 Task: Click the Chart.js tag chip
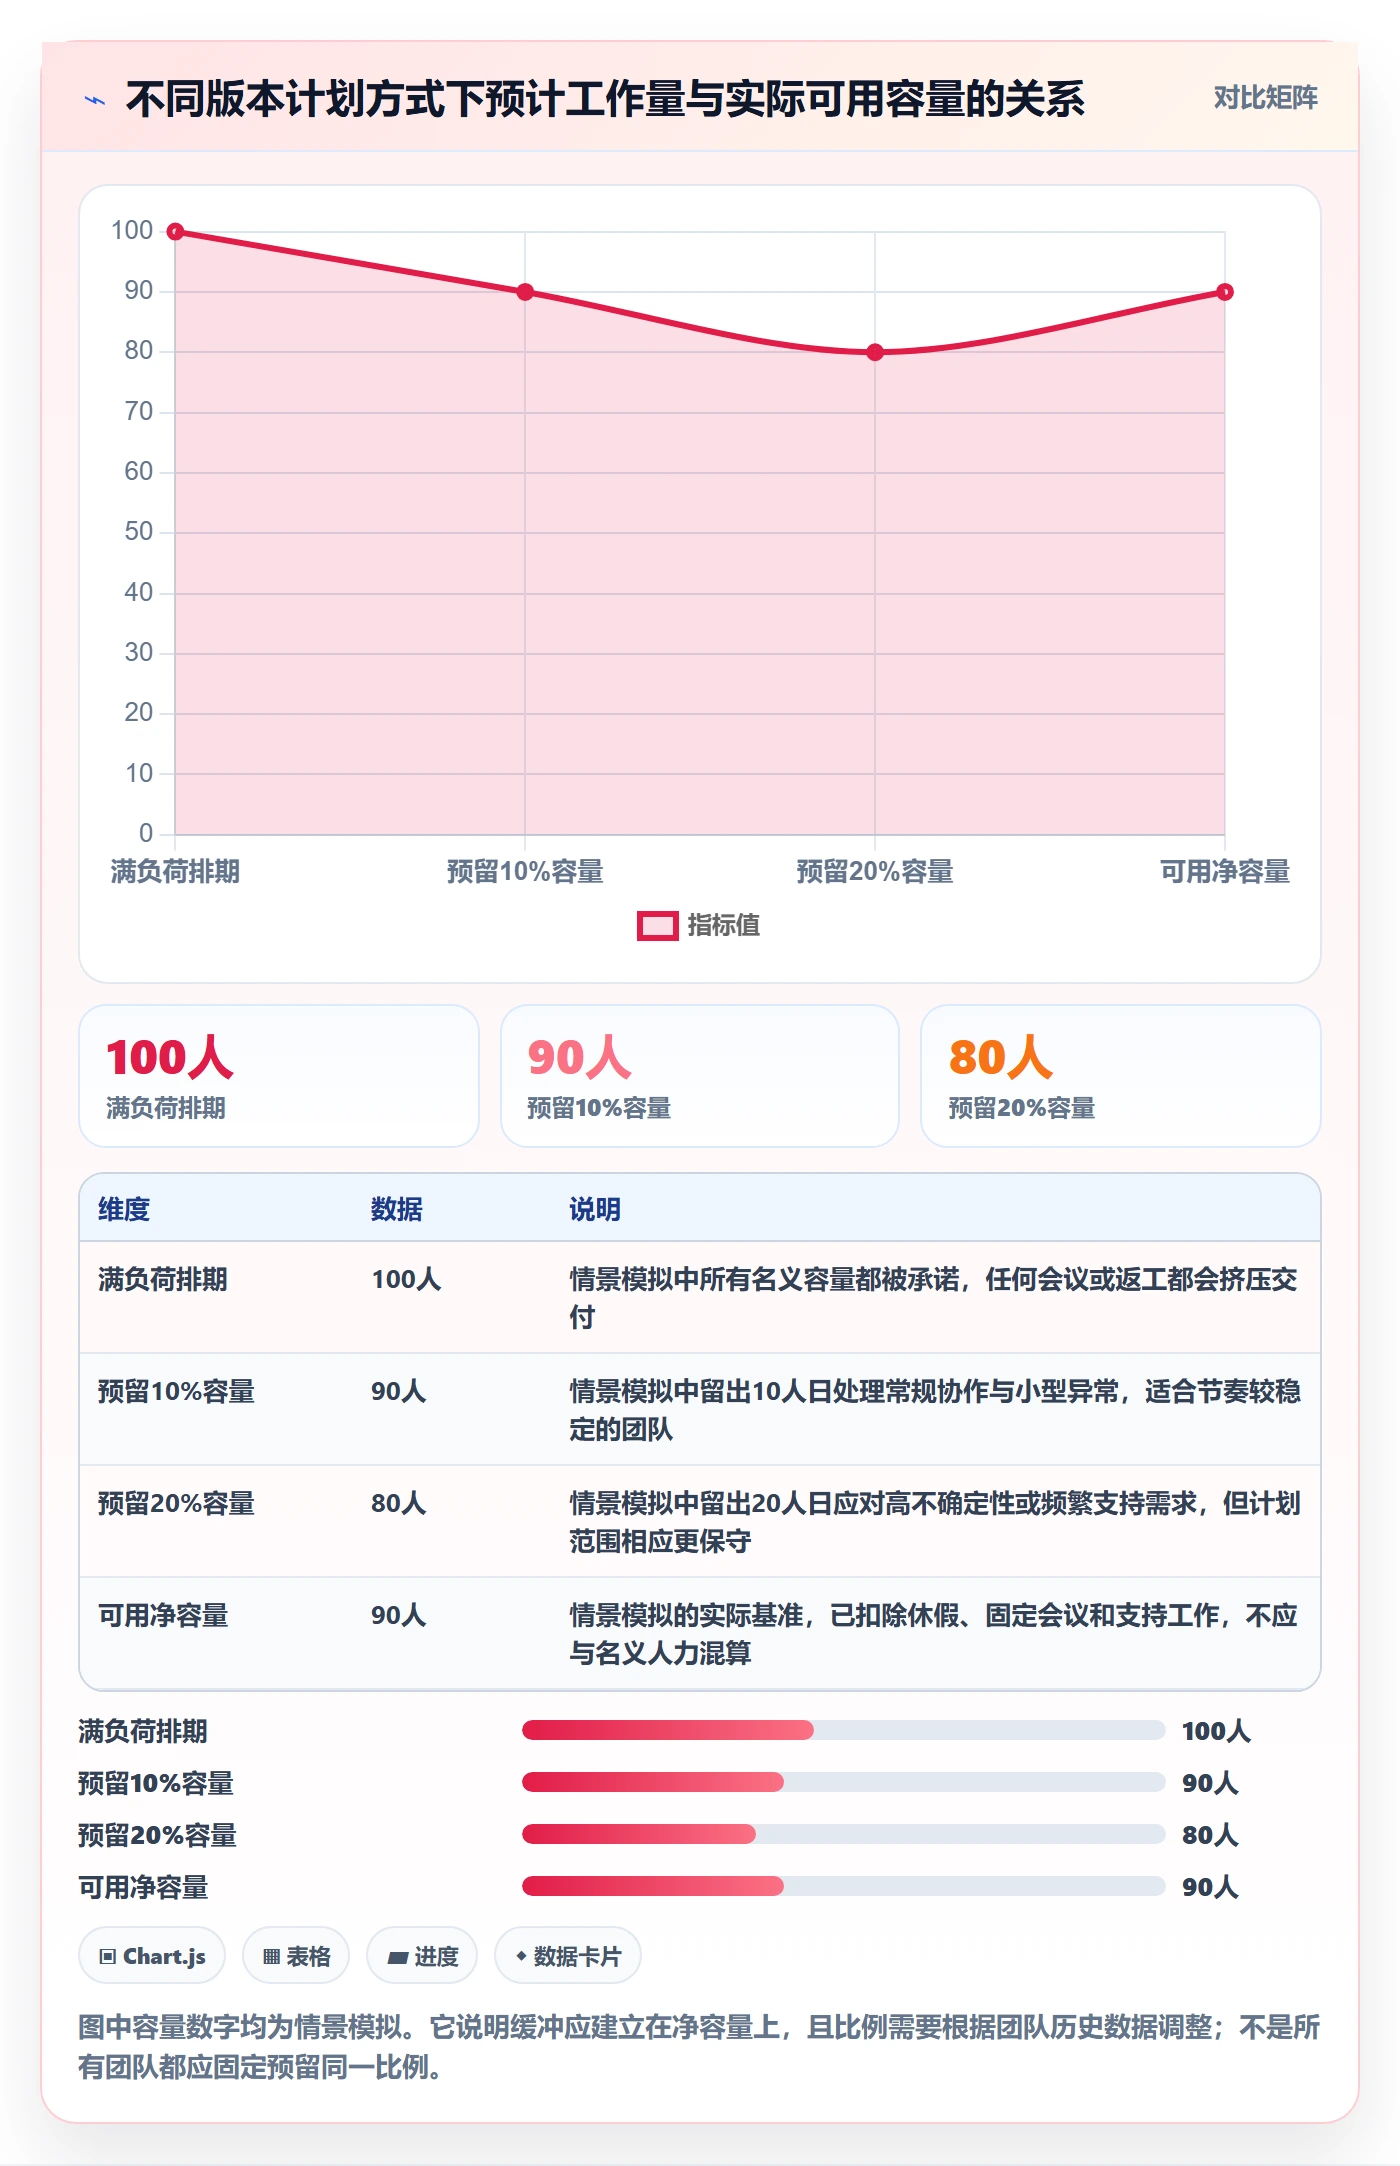152,1956
